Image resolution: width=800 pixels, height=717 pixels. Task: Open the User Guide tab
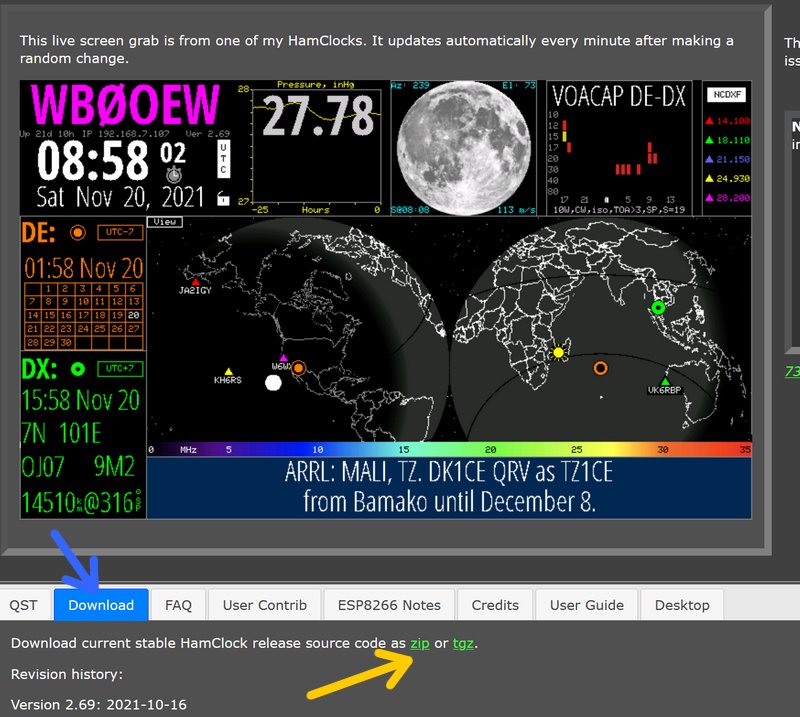click(587, 605)
